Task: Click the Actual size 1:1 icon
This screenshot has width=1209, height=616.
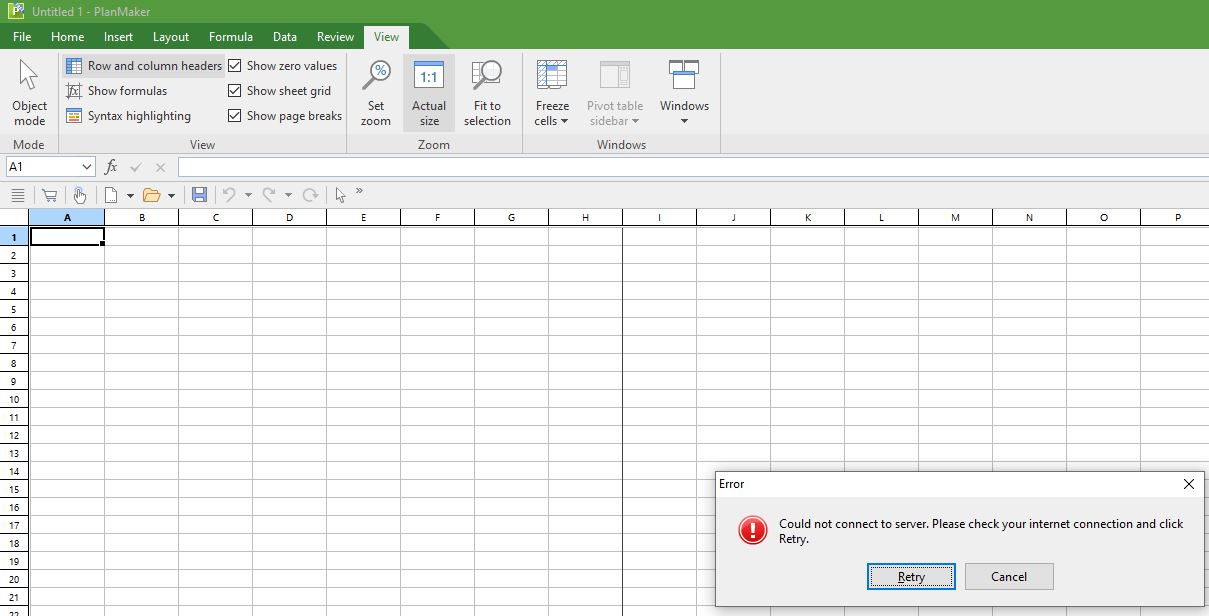Action: (429, 77)
